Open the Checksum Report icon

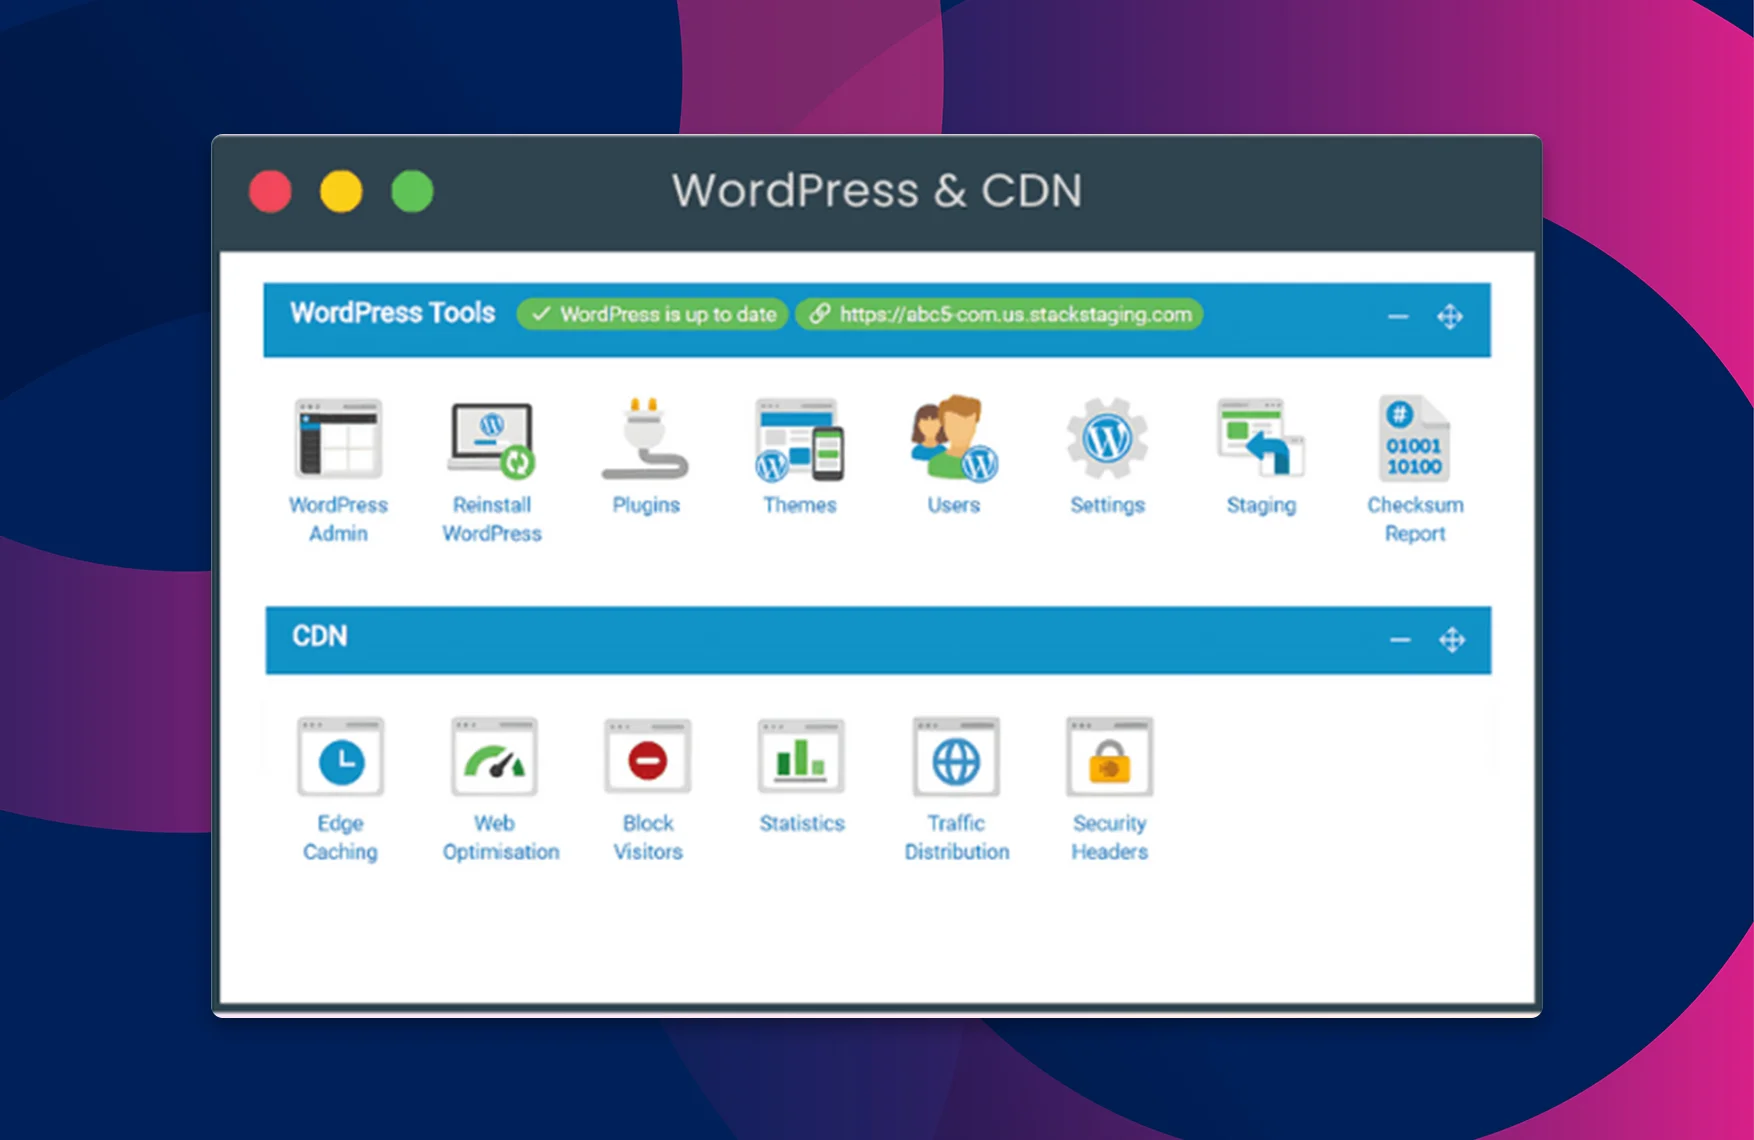coord(1414,438)
